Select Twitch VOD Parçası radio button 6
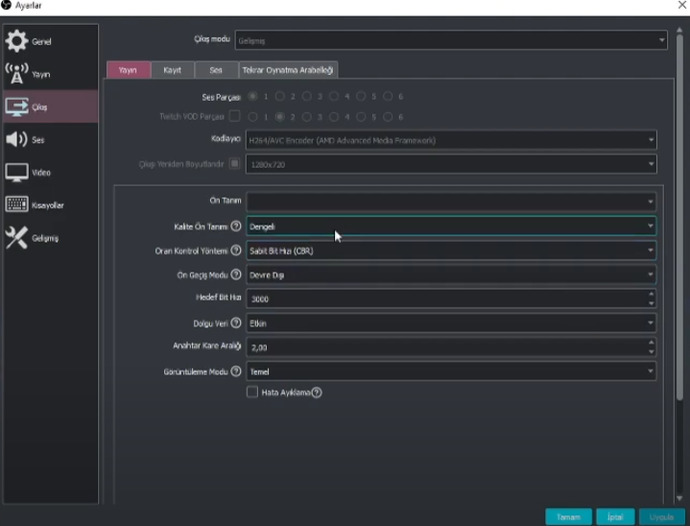 [x=388, y=117]
